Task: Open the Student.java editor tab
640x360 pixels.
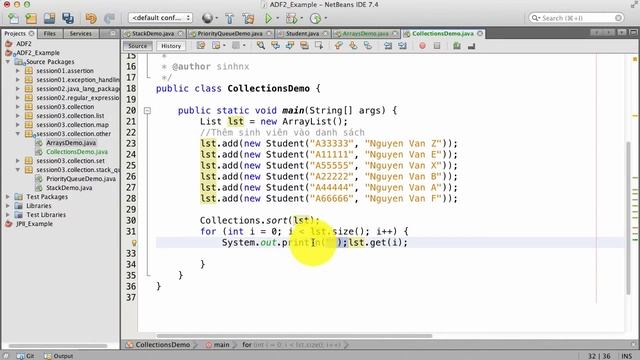Action: (x=302, y=33)
